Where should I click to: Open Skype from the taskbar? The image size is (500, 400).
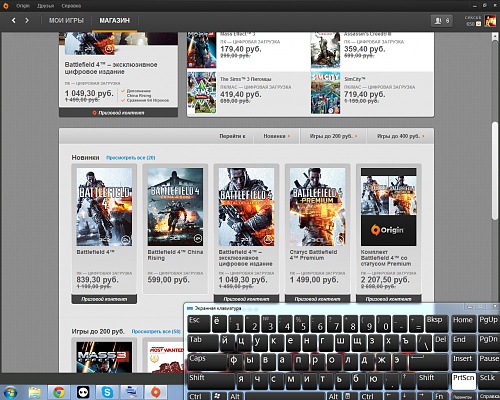tap(107, 392)
